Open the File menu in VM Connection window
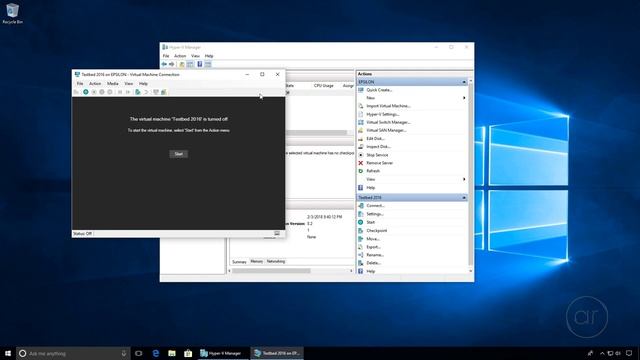Image resolution: width=640 pixels, height=360 pixels. 80,84
